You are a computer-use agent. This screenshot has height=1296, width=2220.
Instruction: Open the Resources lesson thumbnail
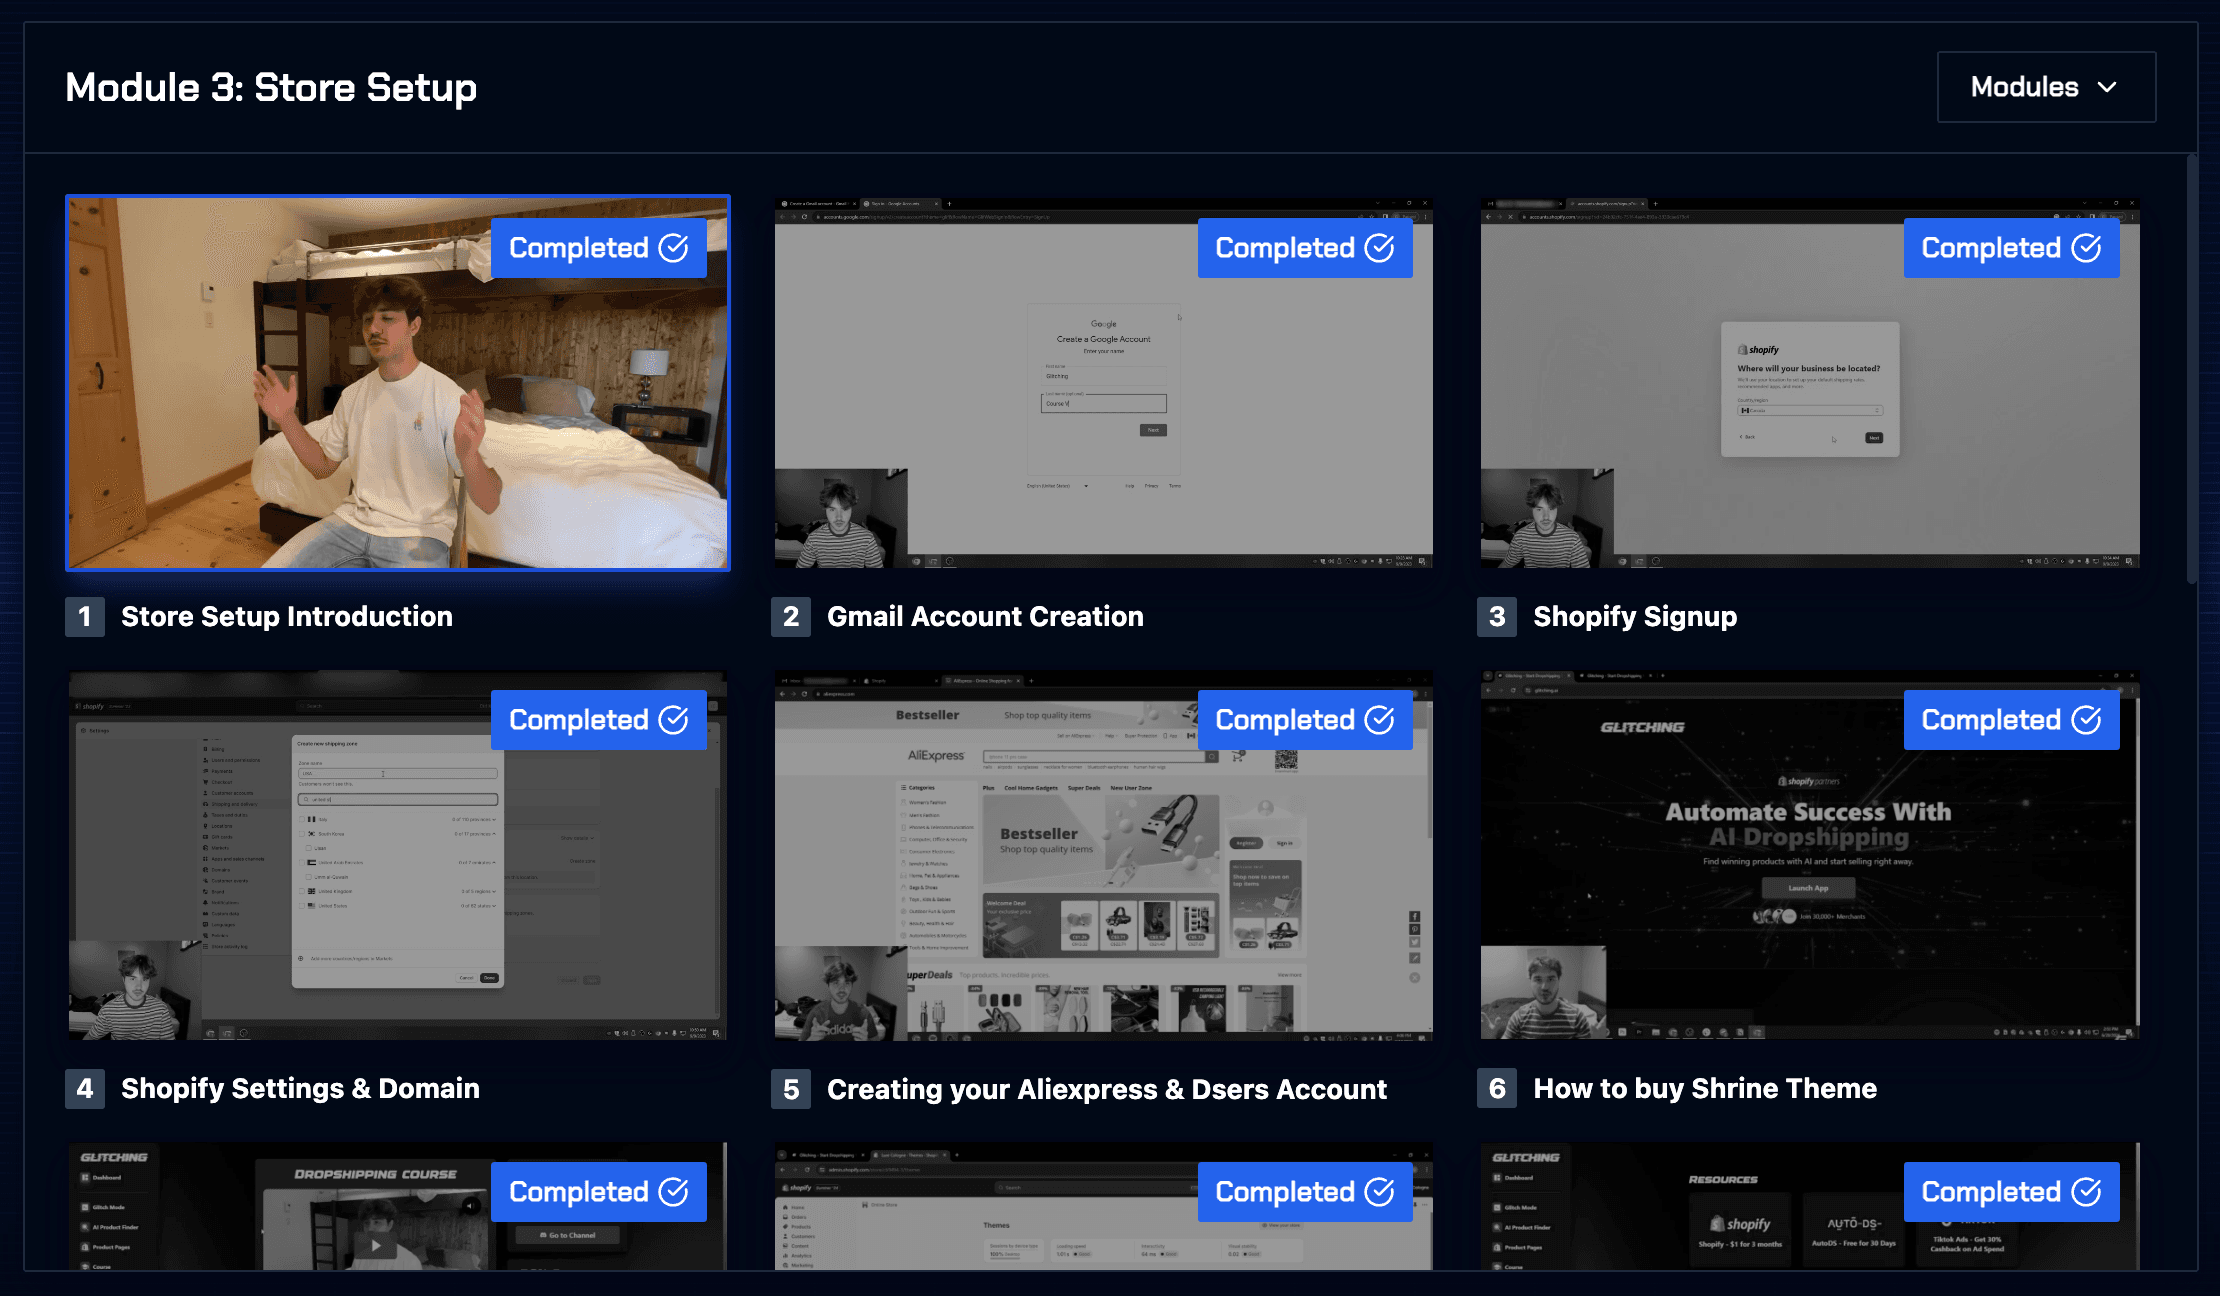pos(1810,1207)
